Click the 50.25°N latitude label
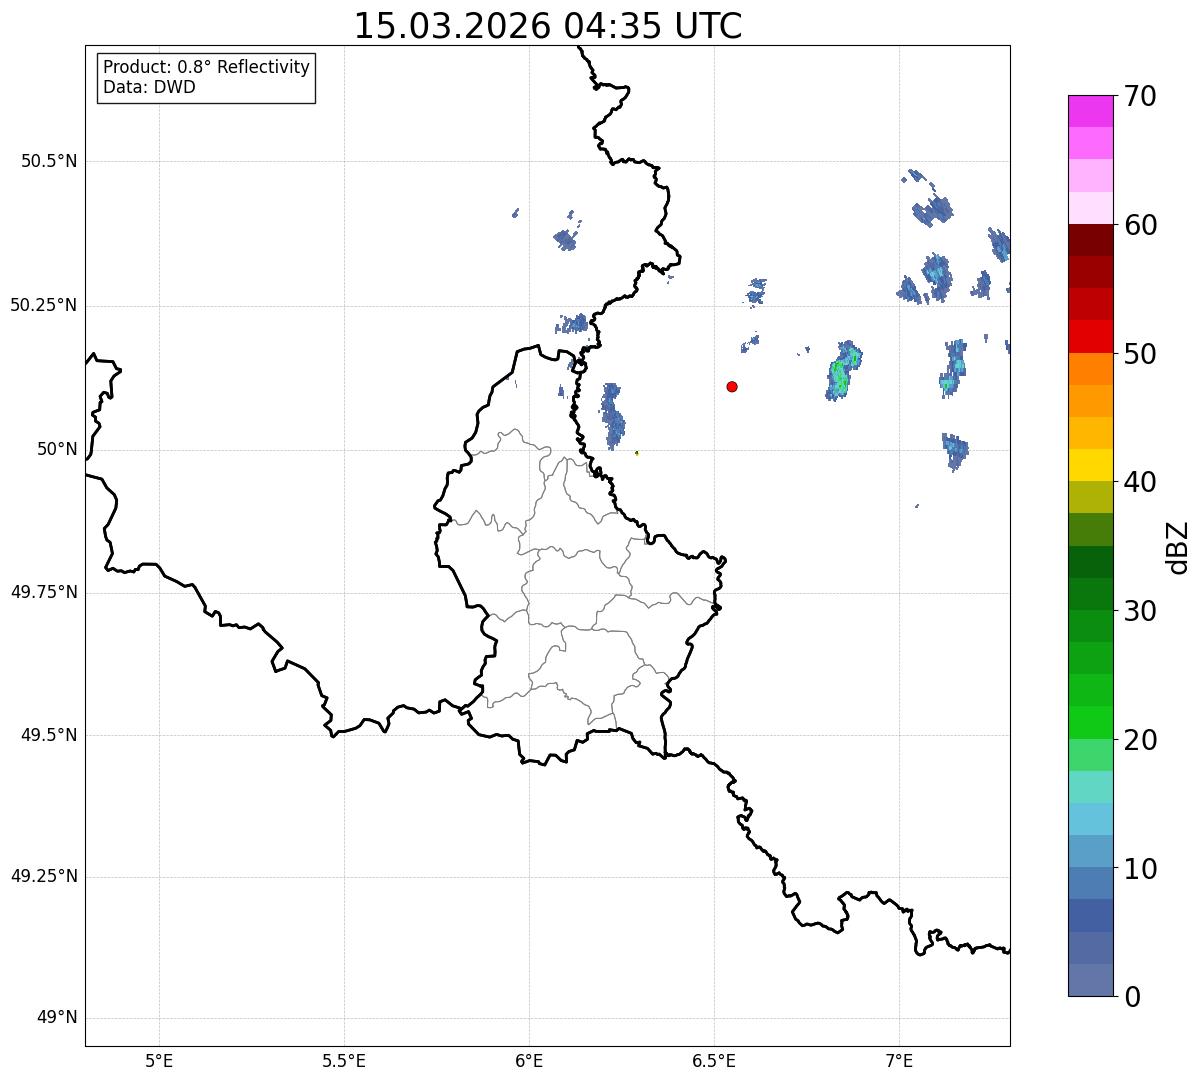The height and width of the screenshot is (1081, 1202). point(43,305)
